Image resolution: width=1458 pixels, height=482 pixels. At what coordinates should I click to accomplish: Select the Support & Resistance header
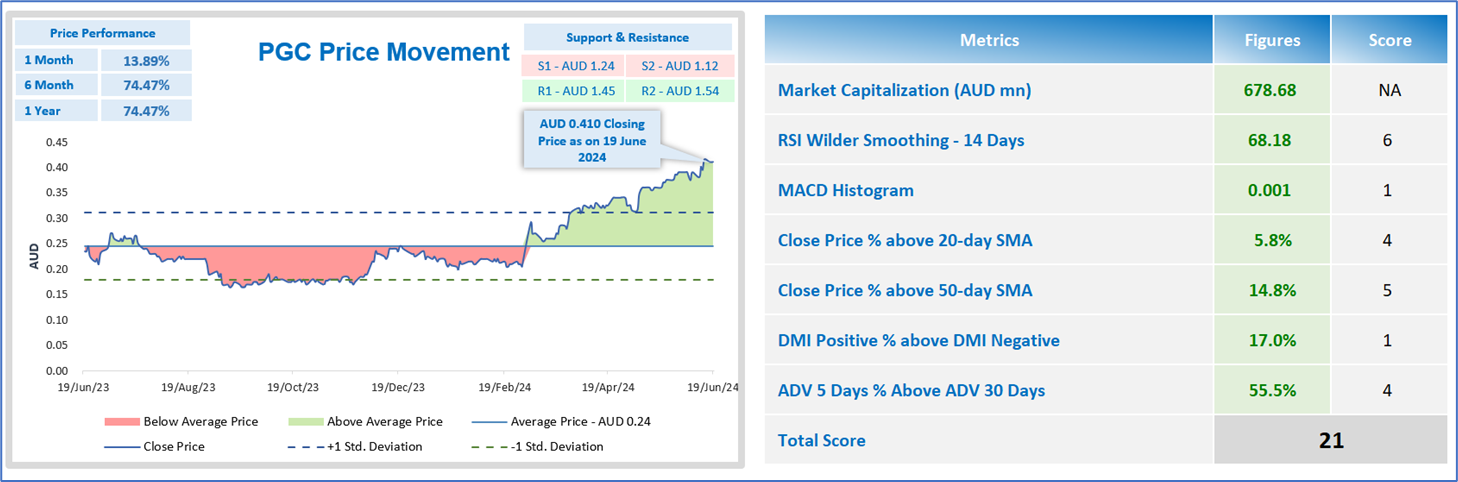point(627,38)
